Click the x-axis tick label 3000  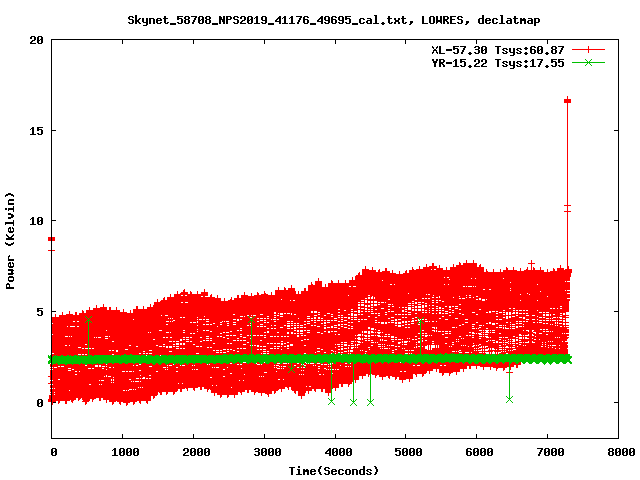point(267,452)
